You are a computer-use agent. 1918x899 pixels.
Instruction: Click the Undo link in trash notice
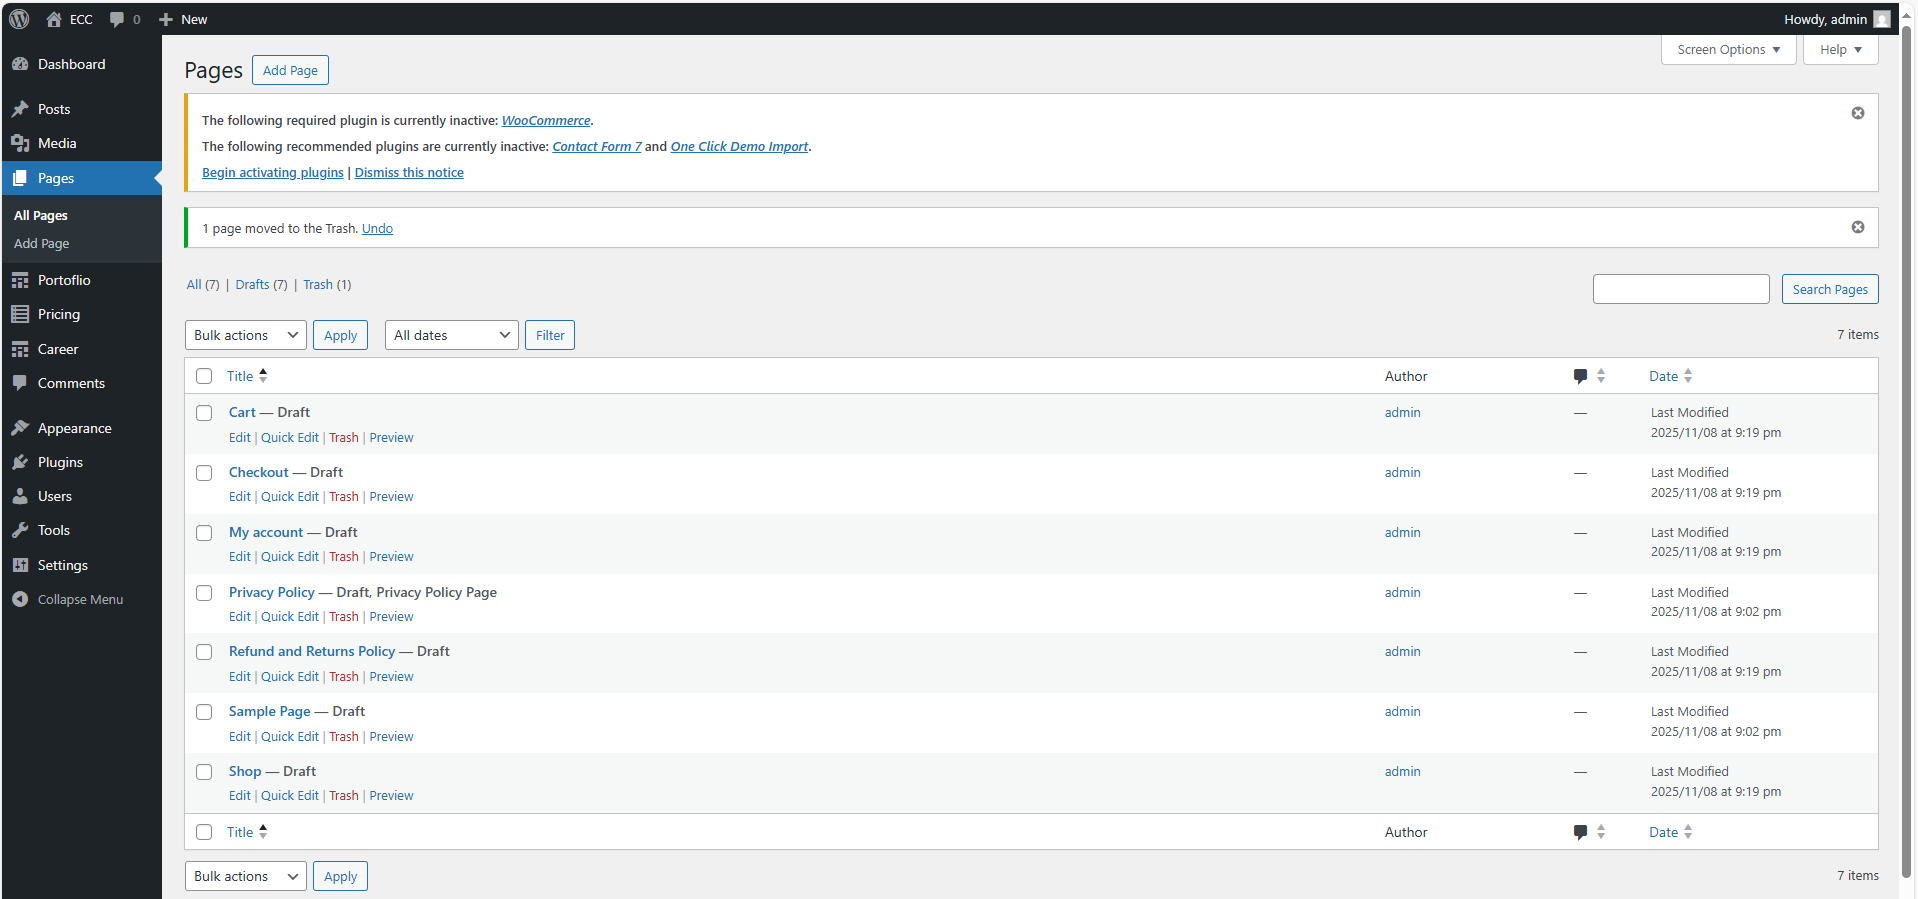pyautogui.click(x=377, y=229)
